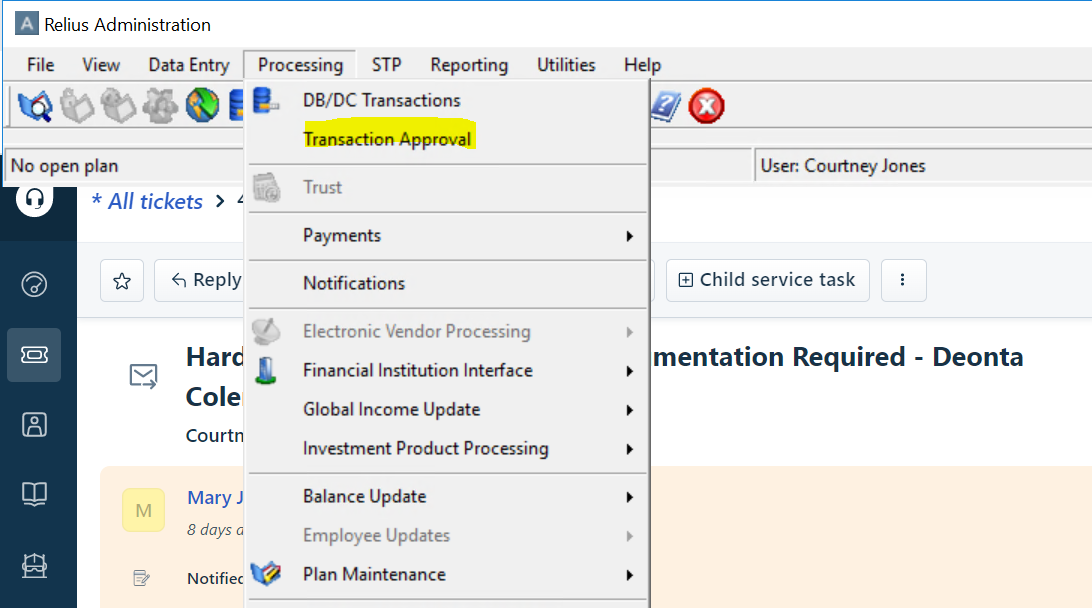Expand the Balance Update submenu arrow
Screen dimensions: 1092x608
pyautogui.click(x=630, y=497)
